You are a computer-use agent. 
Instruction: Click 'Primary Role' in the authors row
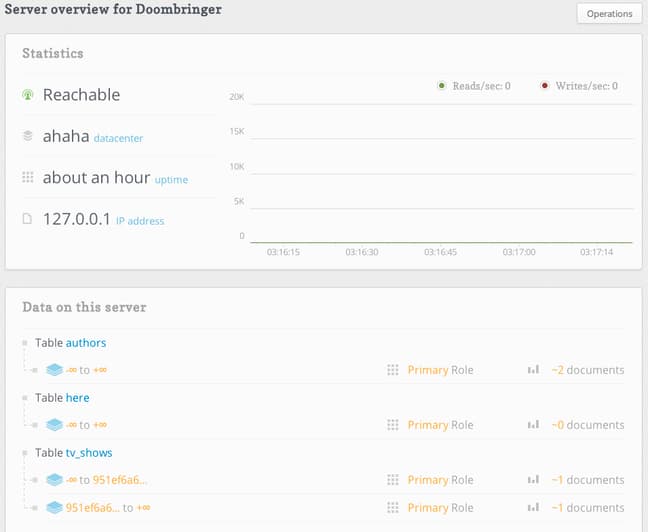click(x=440, y=370)
